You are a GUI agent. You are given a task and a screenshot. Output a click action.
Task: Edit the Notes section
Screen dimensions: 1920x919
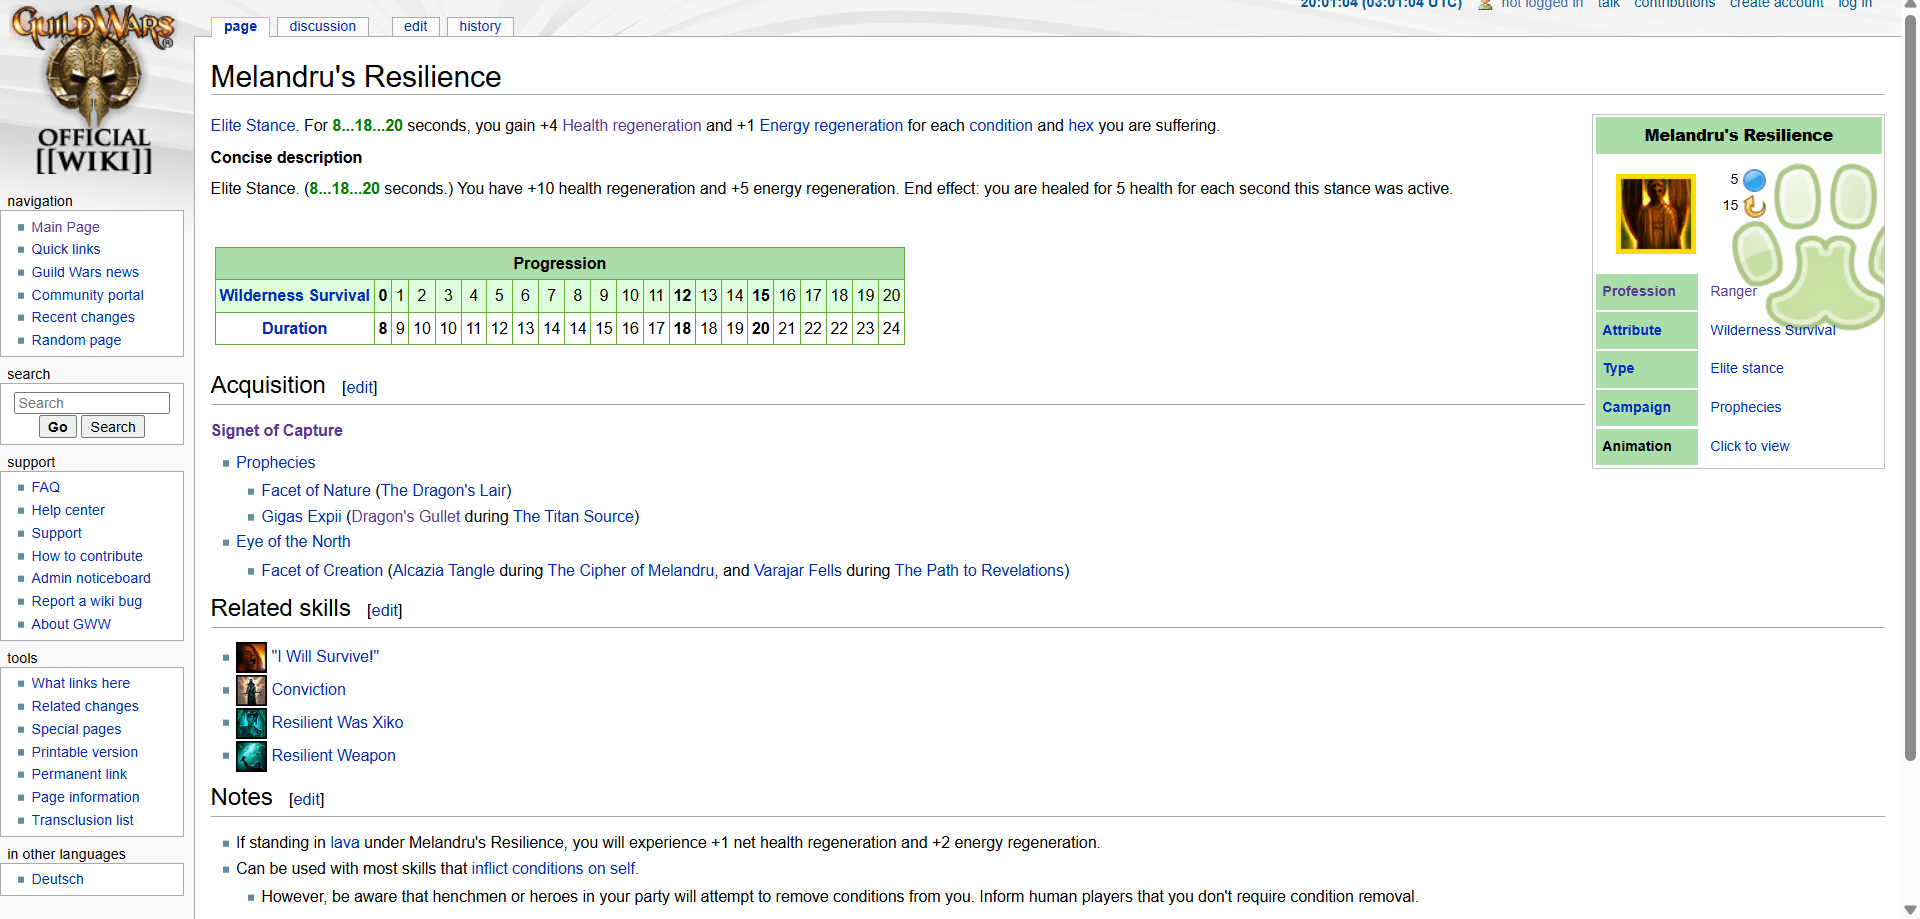pos(307,800)
